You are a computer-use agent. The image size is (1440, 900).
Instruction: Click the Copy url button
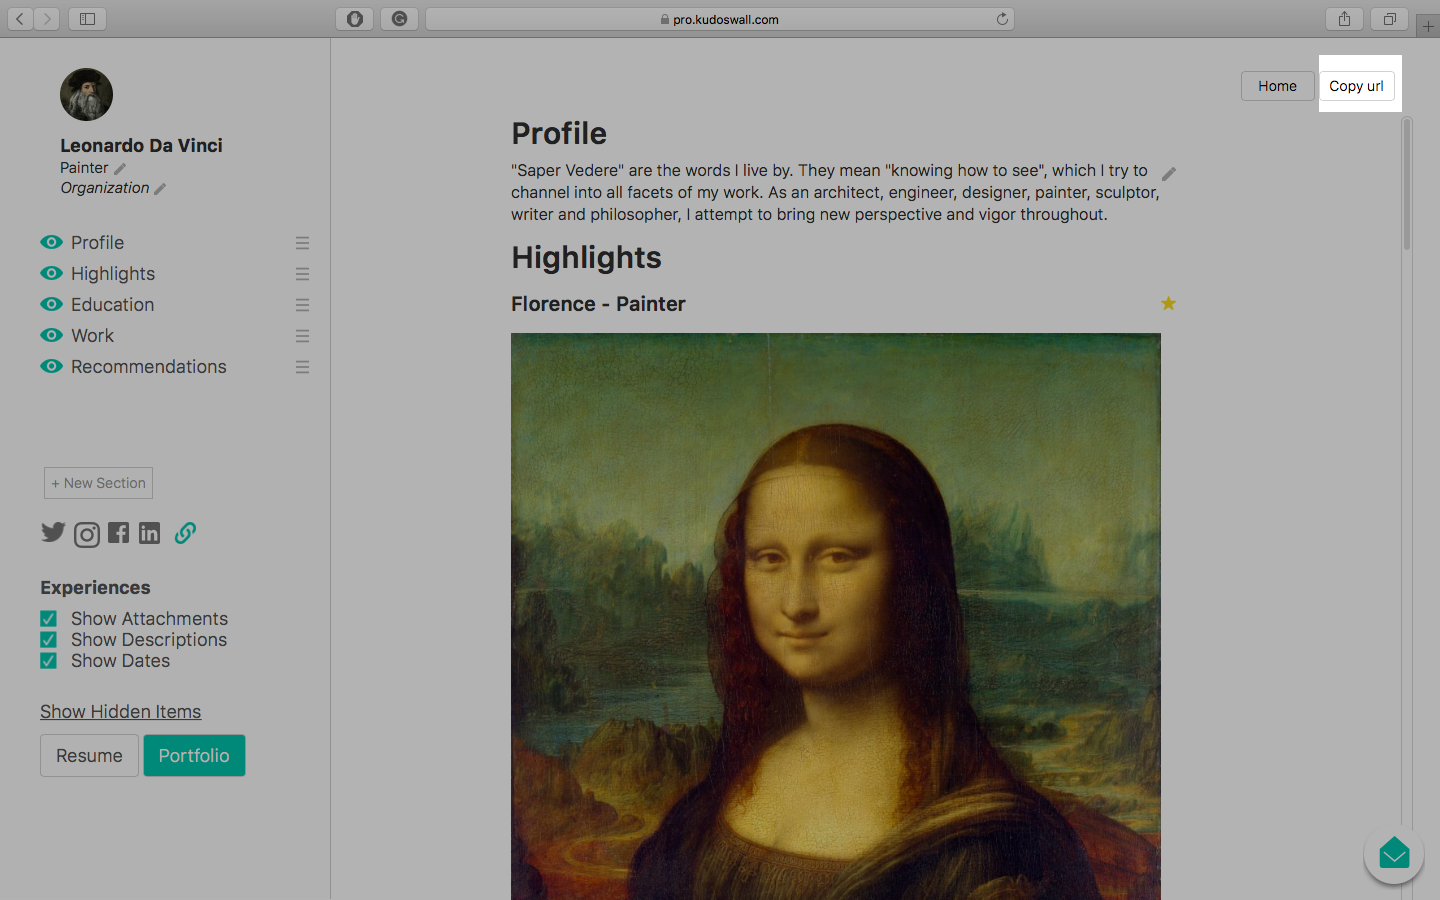1356,86
